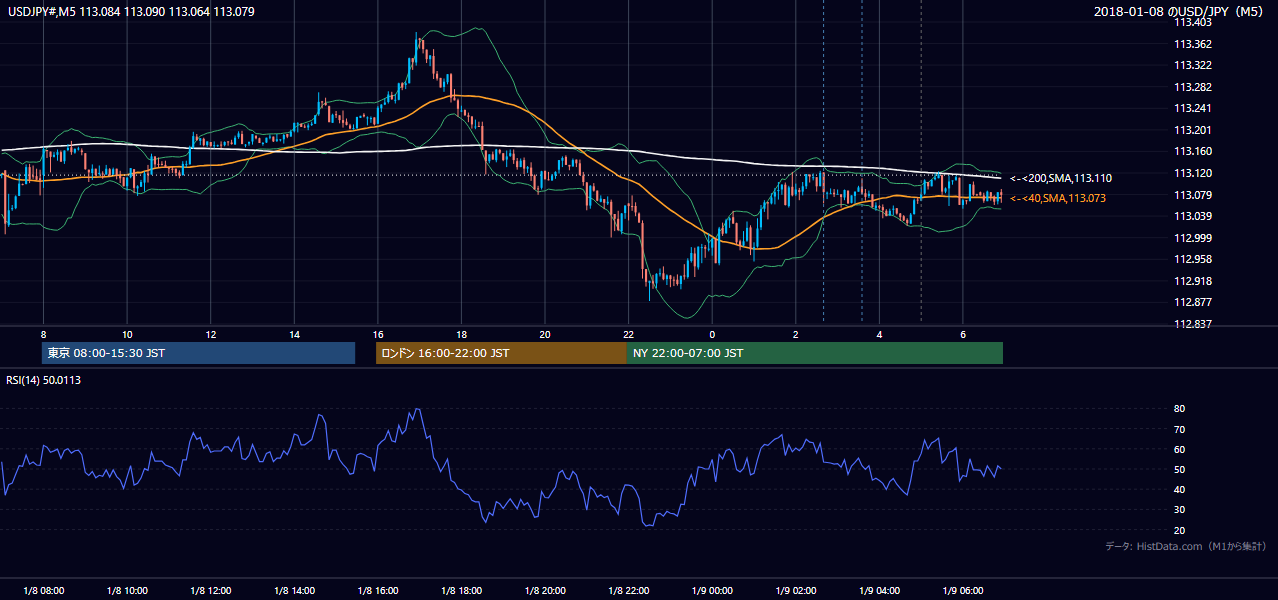This screenshot has height=600, width=1278.
Task: Click price label 112.999 on the axis
Action: tap(1193, 238)
